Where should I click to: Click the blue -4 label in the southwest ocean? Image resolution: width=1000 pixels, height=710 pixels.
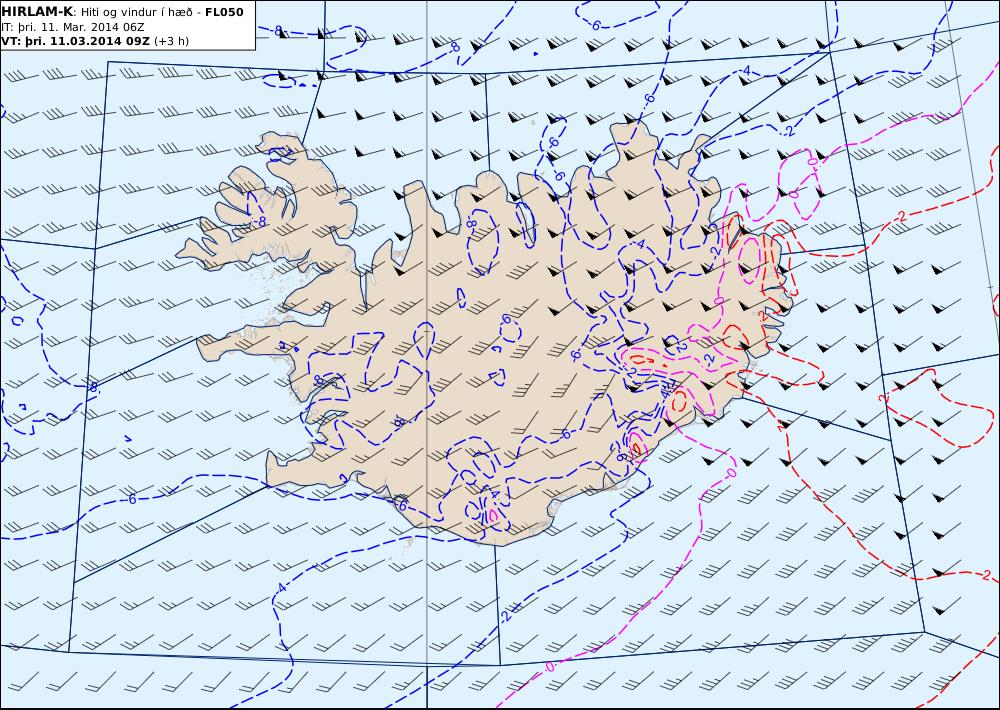tap(281, 588)
